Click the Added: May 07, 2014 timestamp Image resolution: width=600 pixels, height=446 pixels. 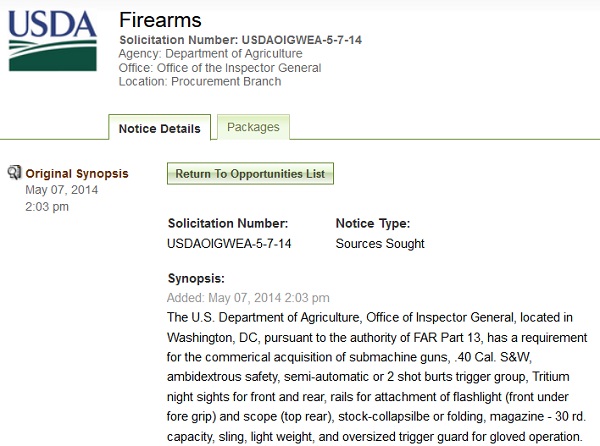(x=248, y=297)
